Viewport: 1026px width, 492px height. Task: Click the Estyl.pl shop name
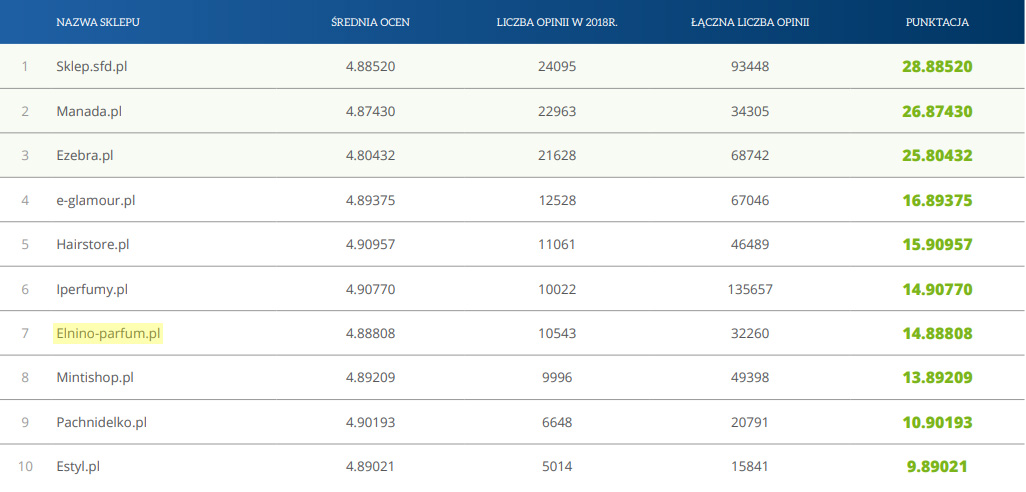tap(78, 467)
